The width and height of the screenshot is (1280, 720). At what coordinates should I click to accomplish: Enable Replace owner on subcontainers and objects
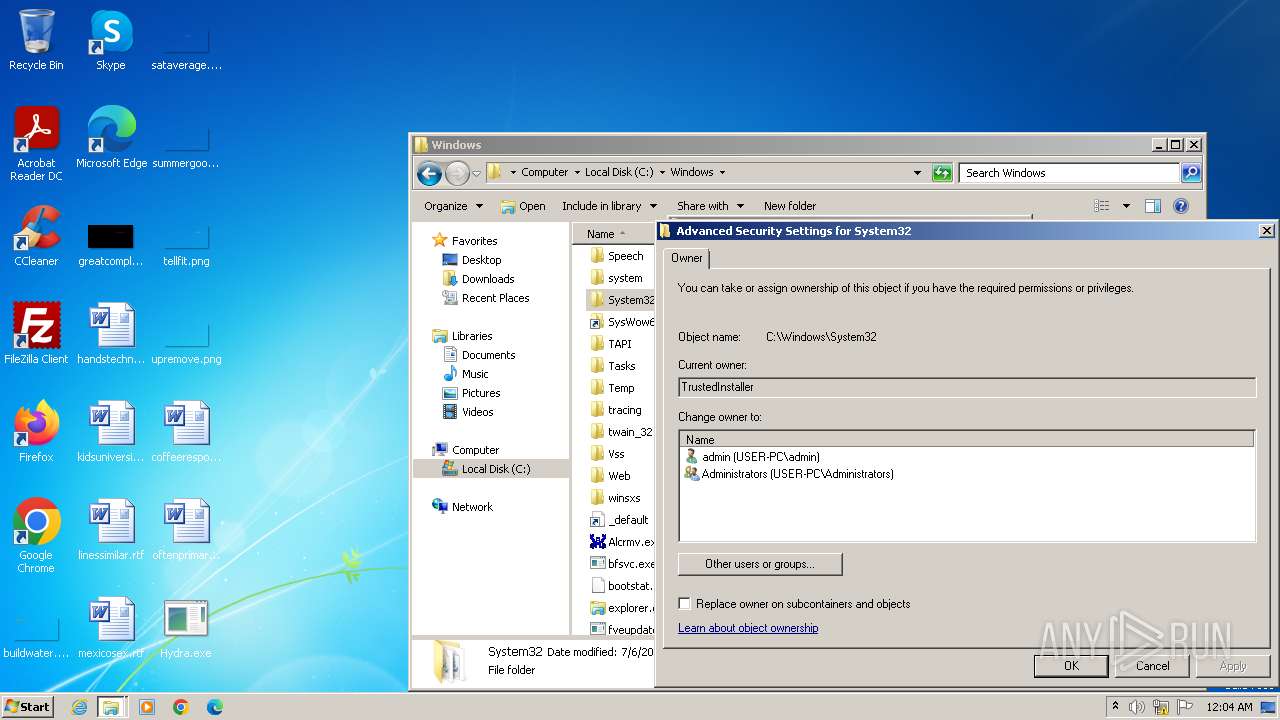pos(685,604)
